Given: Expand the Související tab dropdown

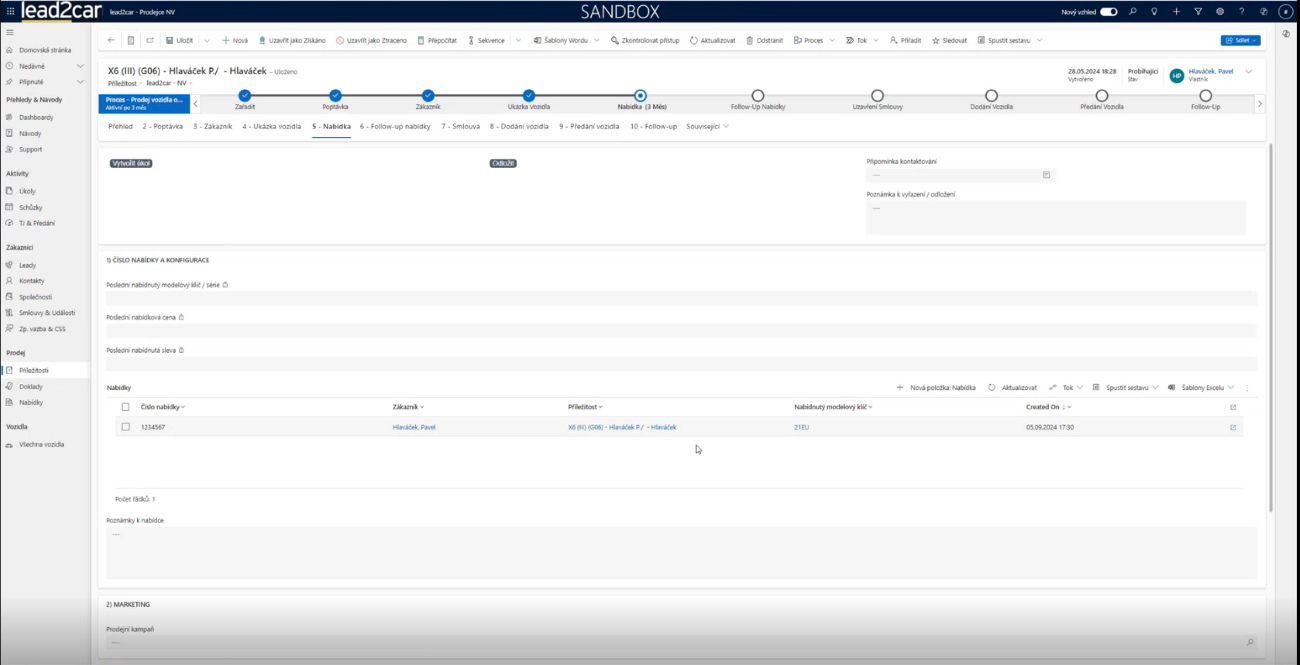Looking at the screenshot, I should (x=707, y=127).
